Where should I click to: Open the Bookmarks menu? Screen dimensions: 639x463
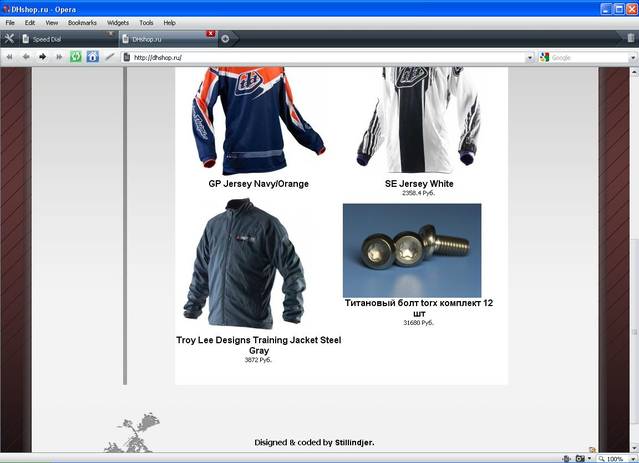coord(82,23)
